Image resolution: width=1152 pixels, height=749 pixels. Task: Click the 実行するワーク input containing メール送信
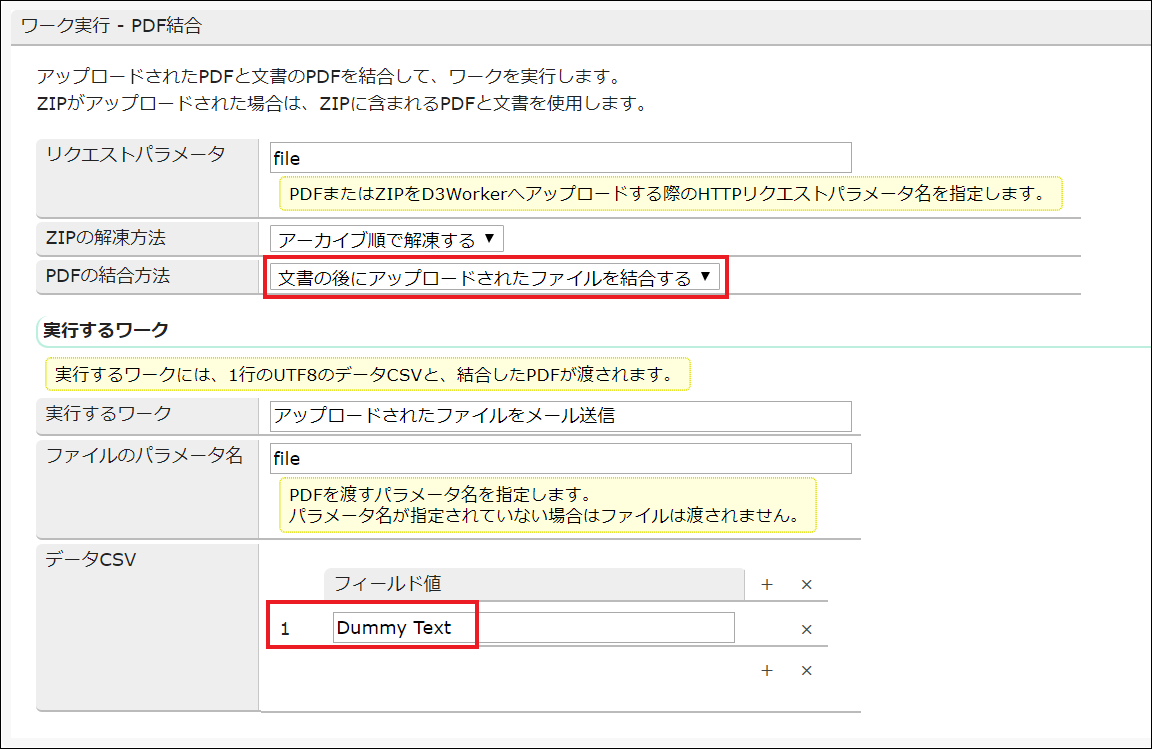560,416
